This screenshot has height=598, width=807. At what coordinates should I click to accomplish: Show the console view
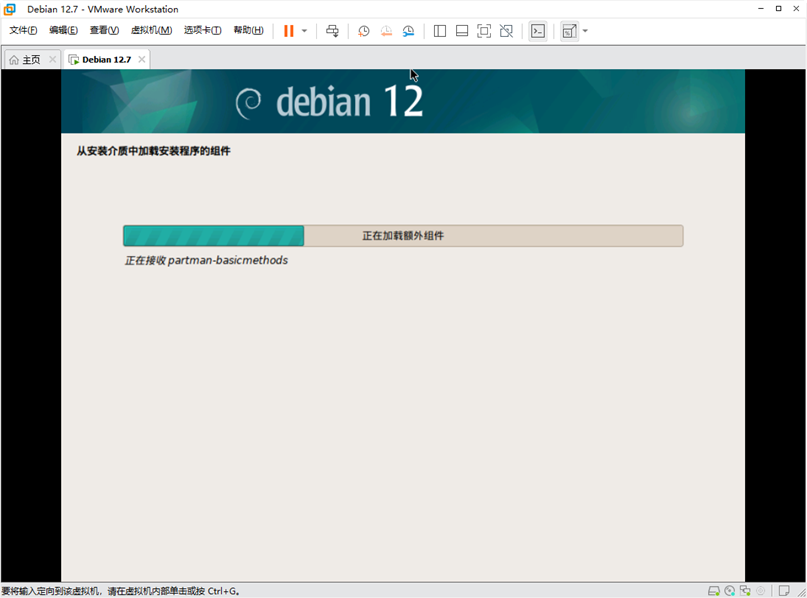tap(538, 31)
